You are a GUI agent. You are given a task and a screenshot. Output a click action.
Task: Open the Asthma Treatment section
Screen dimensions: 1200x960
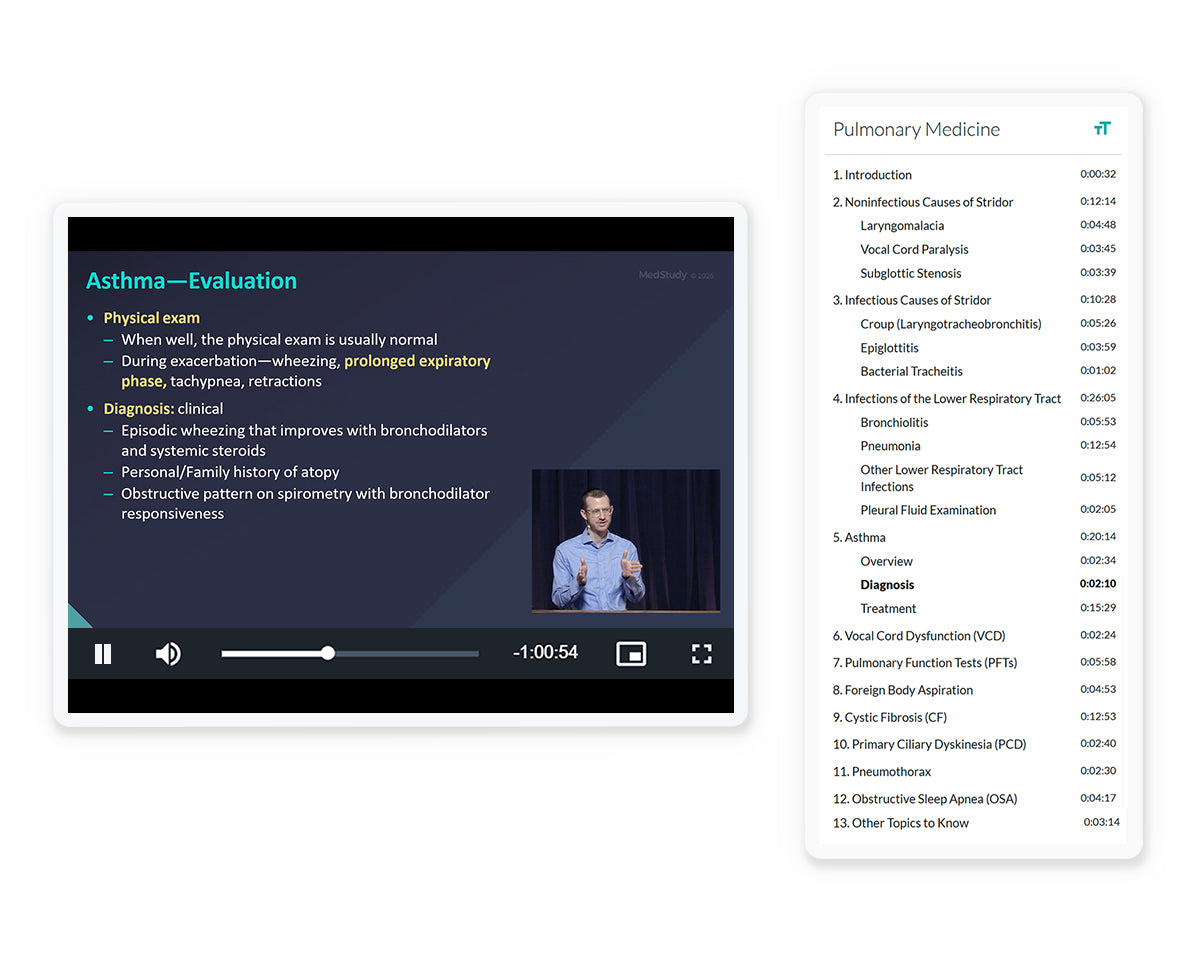[x=888, y=609]
